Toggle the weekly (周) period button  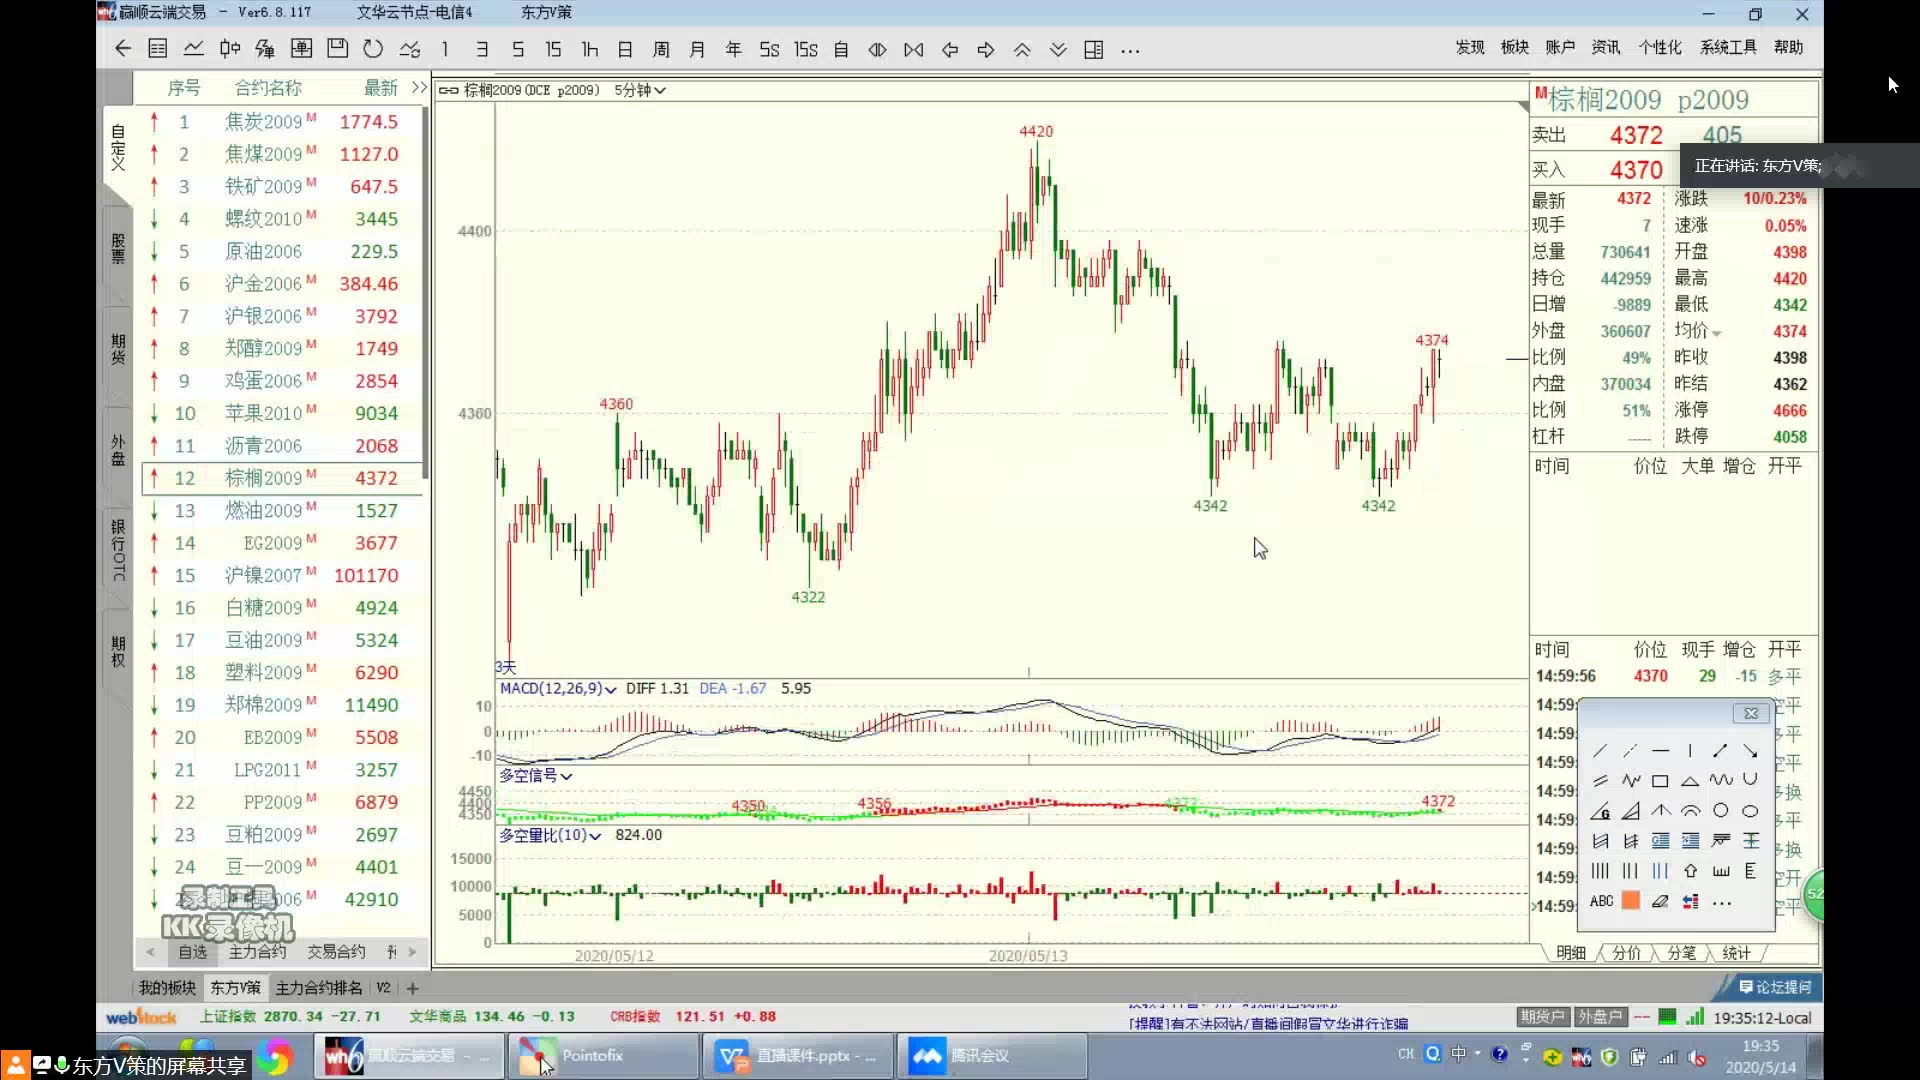tap(661, 49)
